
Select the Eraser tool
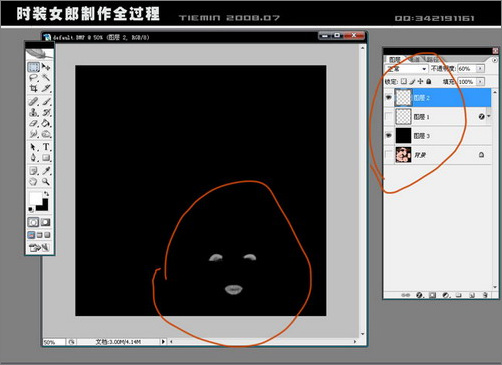pyautogui.click(x=33, y=123)
